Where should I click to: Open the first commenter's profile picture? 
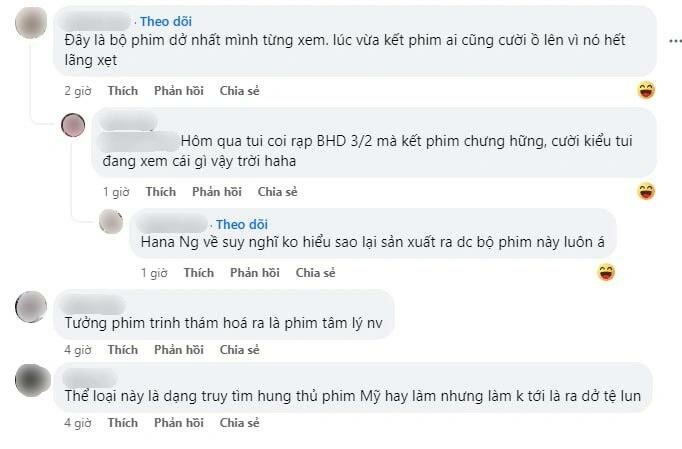(x=32, y=22)
